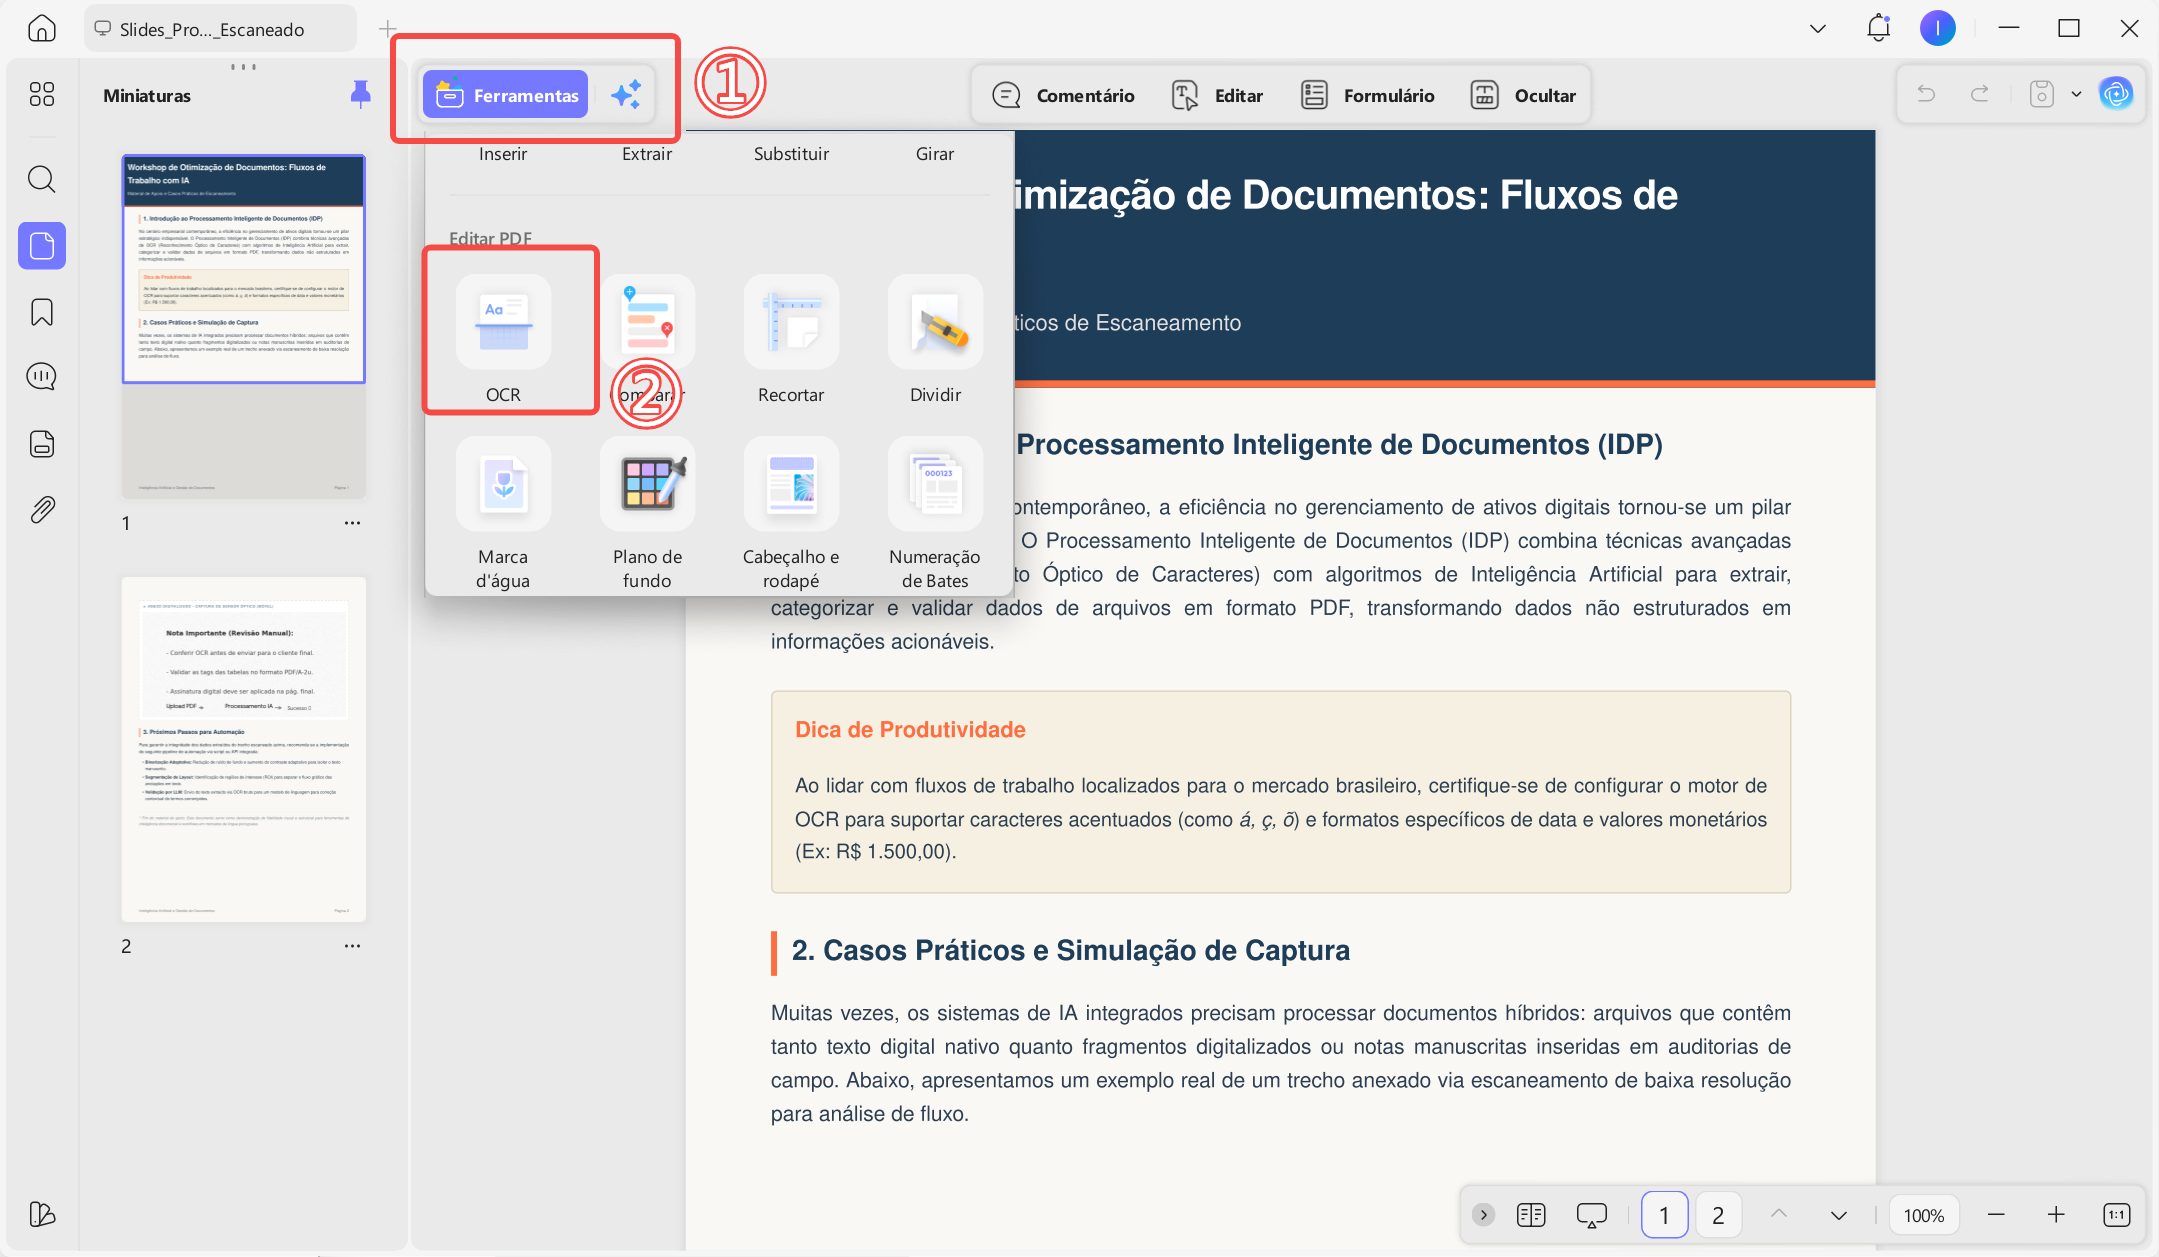Click the undo arrow

(1926, 94)
